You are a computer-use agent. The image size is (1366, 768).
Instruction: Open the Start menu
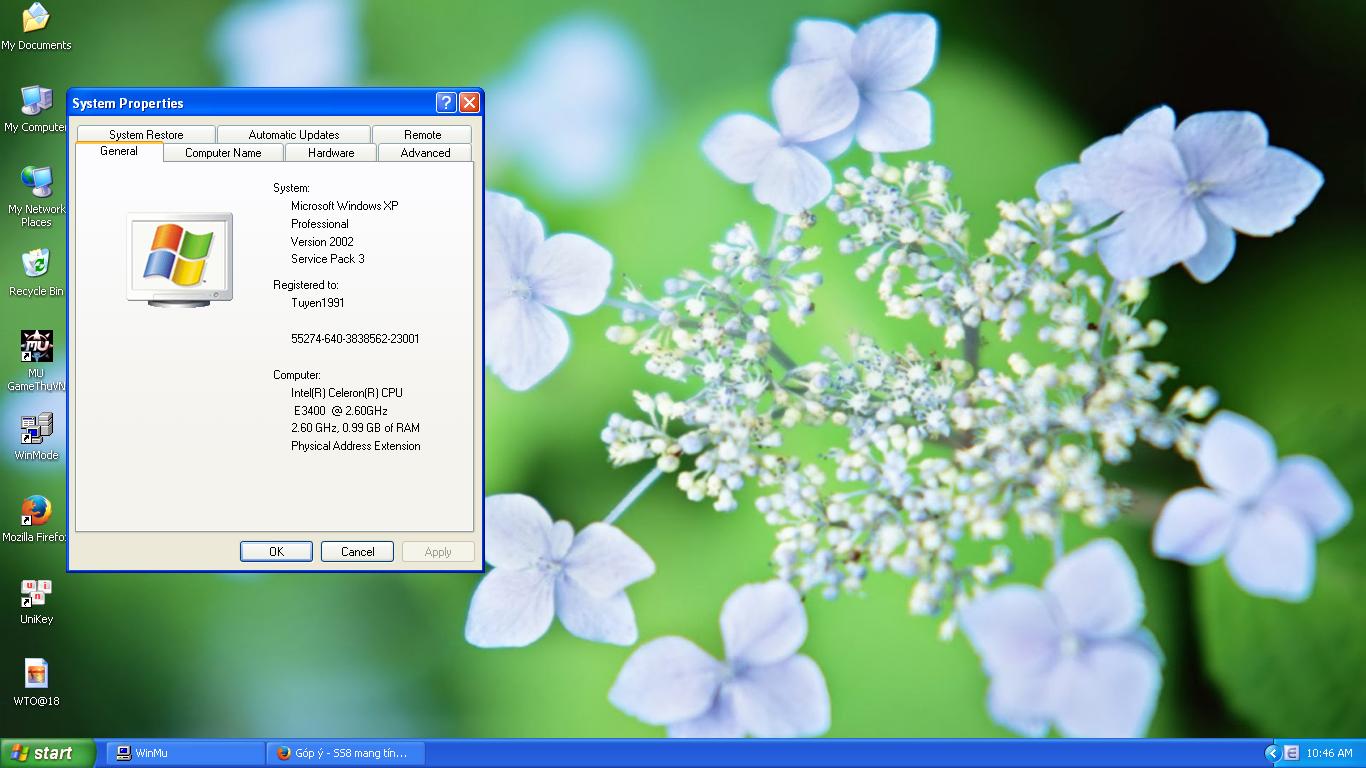(48, 753)
